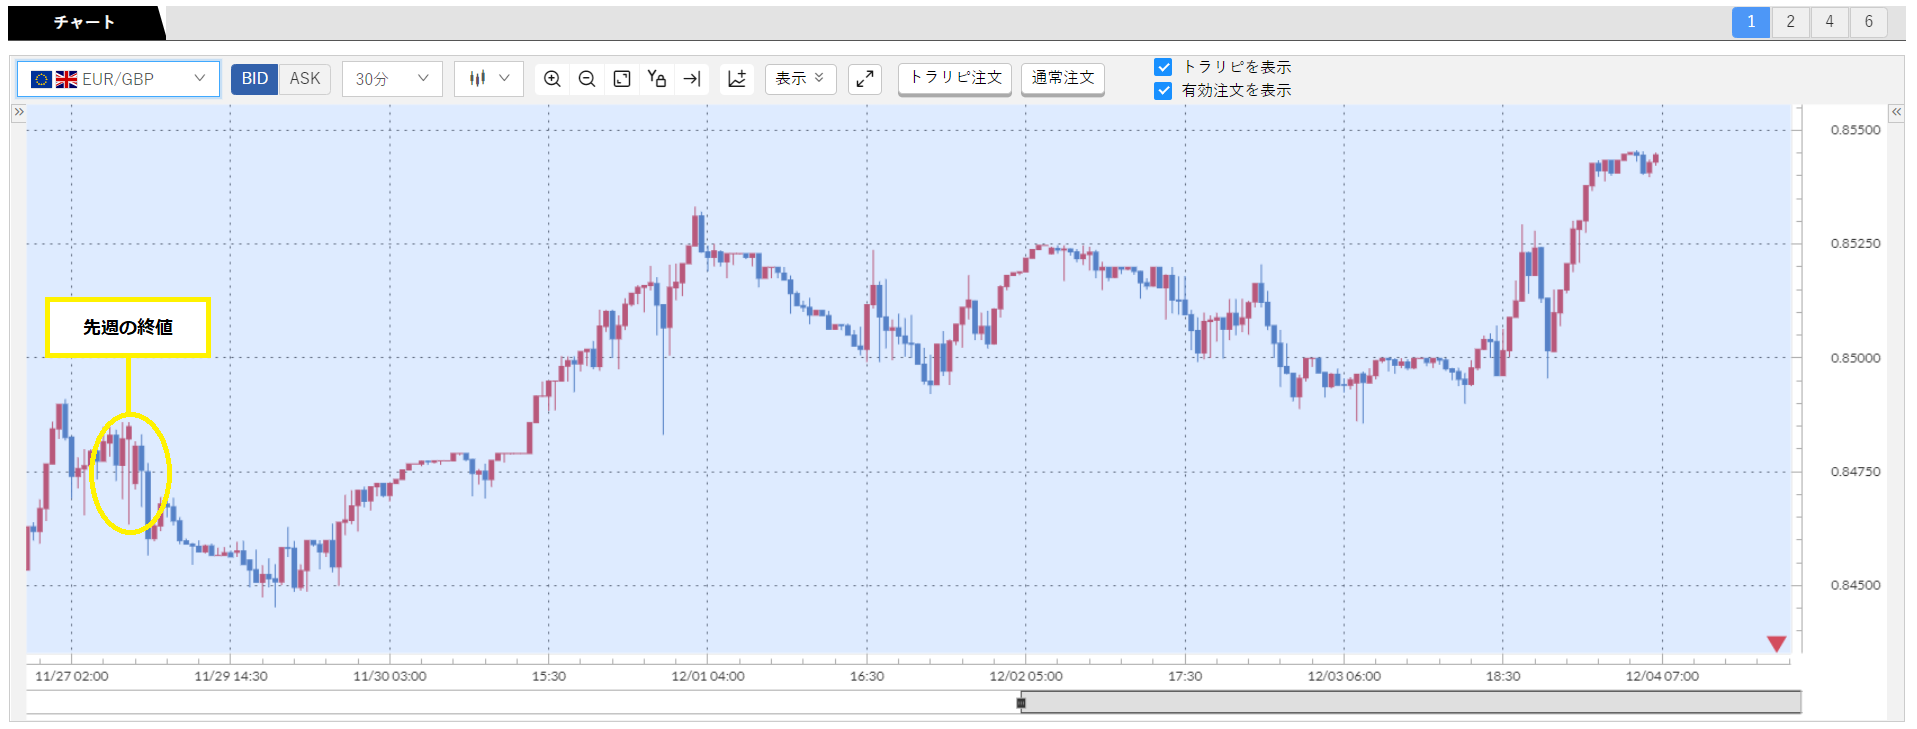This screenshot has width=1917, height=729.
Task: Click 11/30 03:00 time label
Action: coord(390,676)
